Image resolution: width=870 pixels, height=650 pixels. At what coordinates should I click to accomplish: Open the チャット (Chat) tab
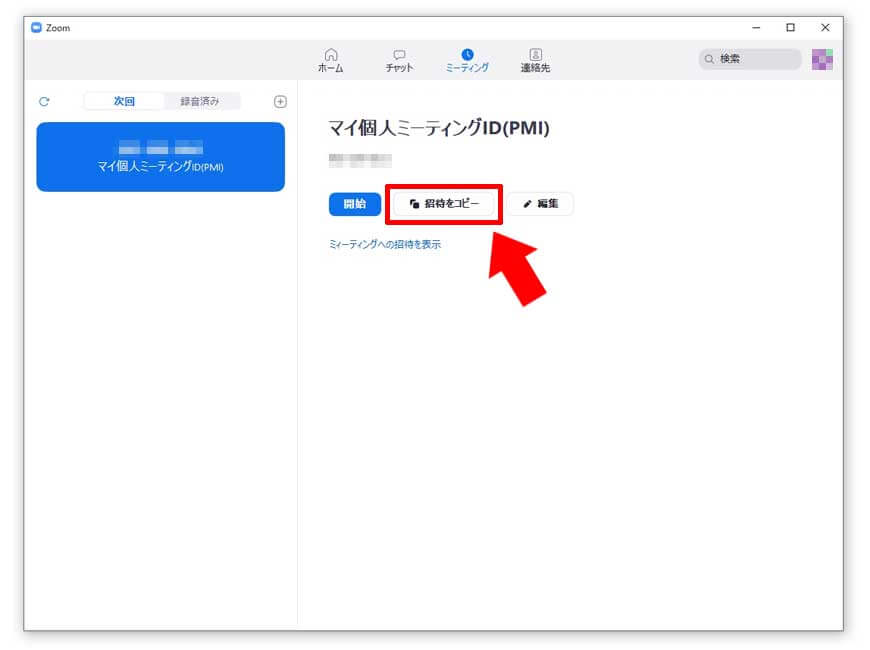(x=399, y=61)
